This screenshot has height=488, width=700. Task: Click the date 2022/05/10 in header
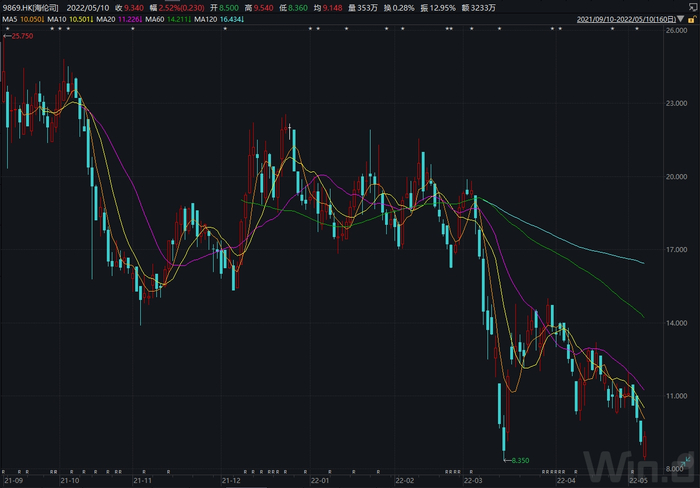[87, 6]
